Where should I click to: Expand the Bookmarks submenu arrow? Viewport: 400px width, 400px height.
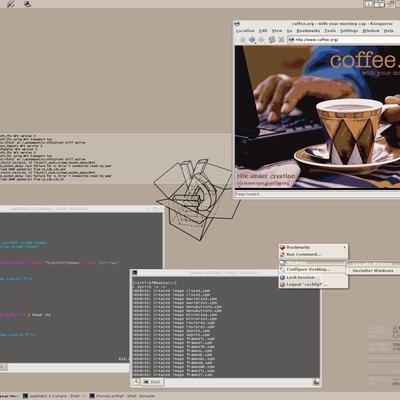coord(344,247)
